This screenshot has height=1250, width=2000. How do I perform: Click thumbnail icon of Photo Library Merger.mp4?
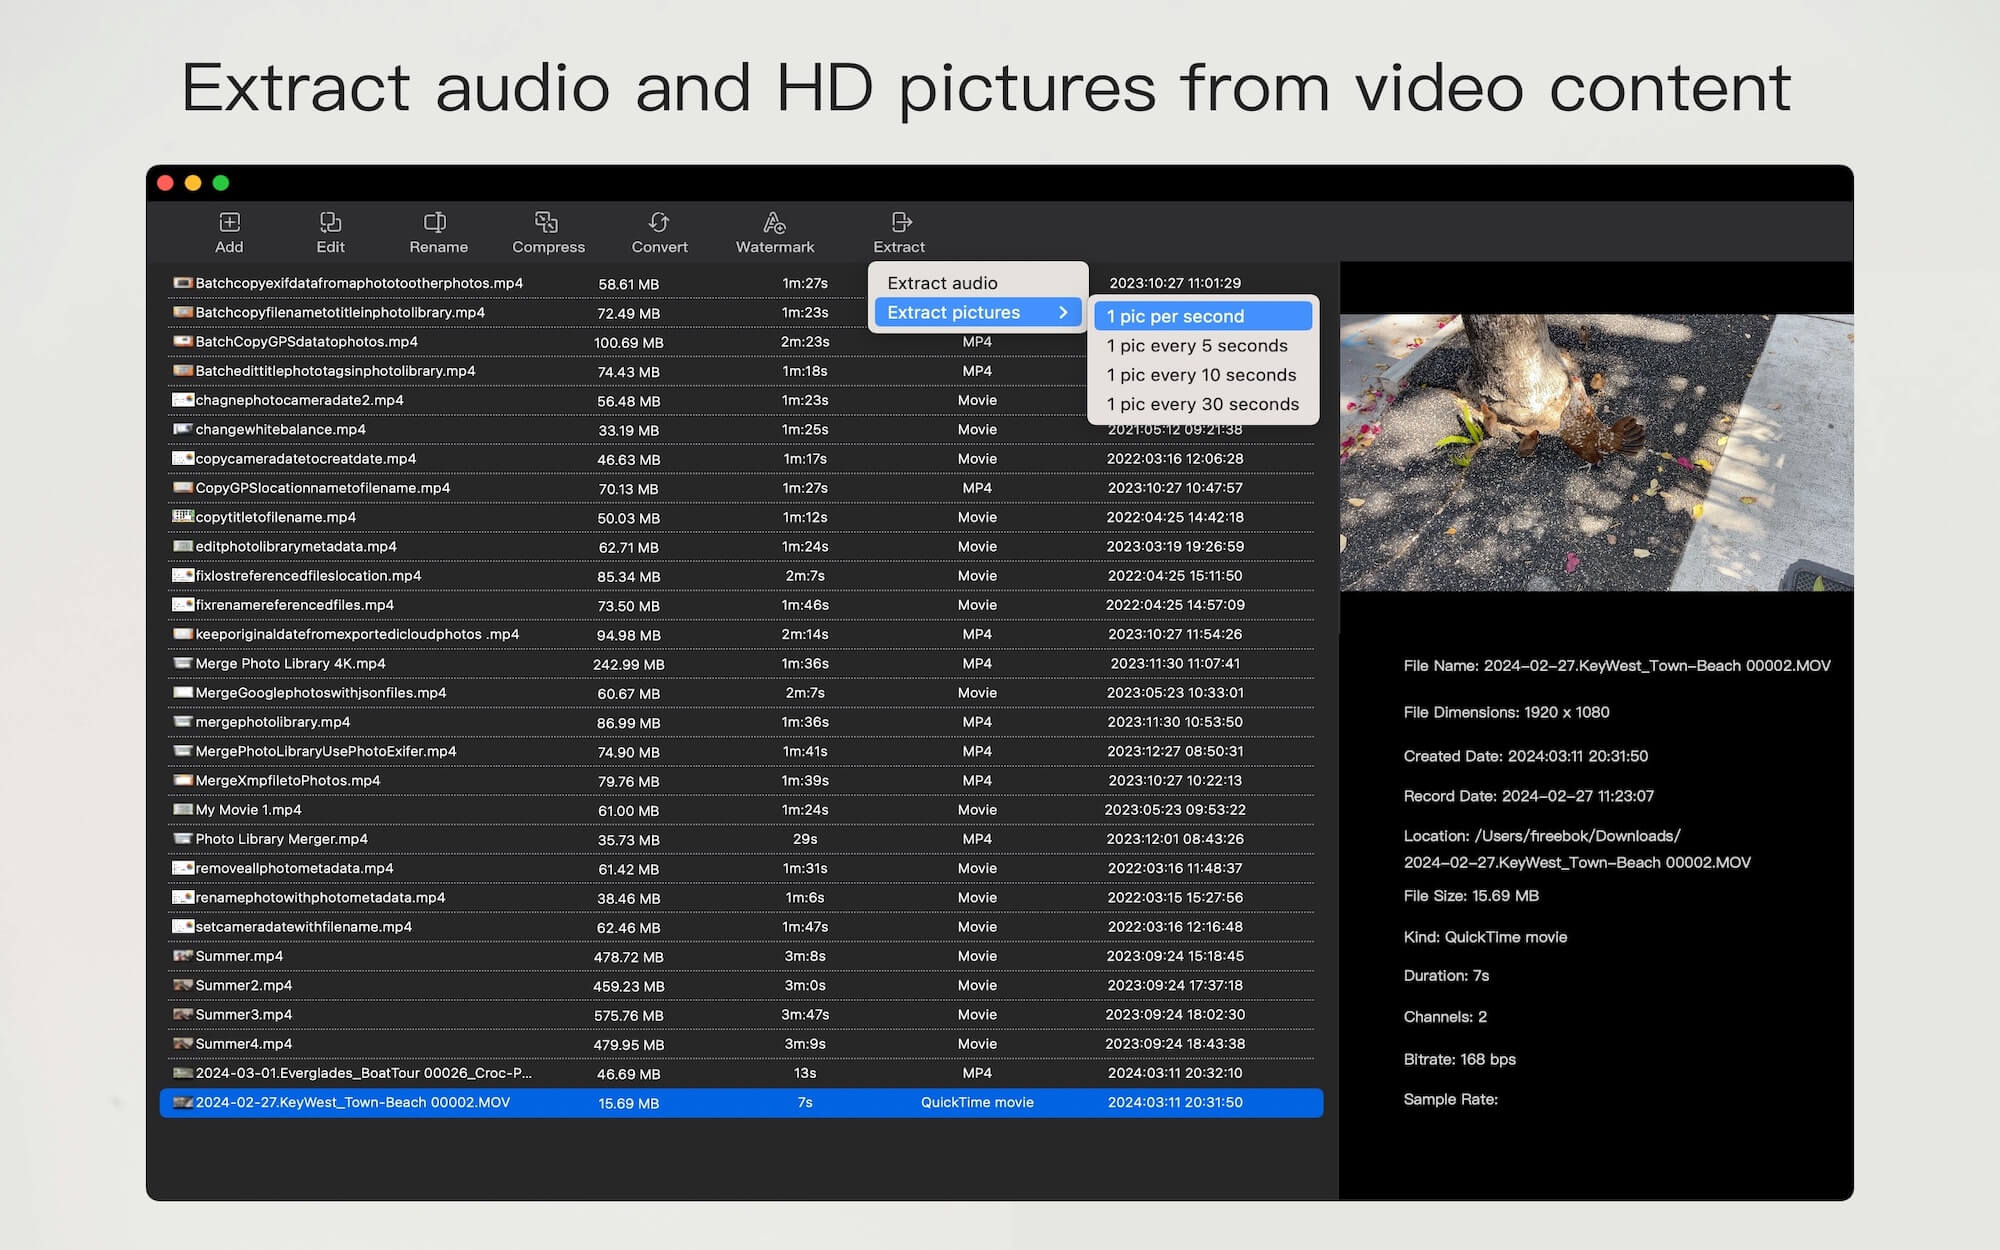tap(183, 838)
